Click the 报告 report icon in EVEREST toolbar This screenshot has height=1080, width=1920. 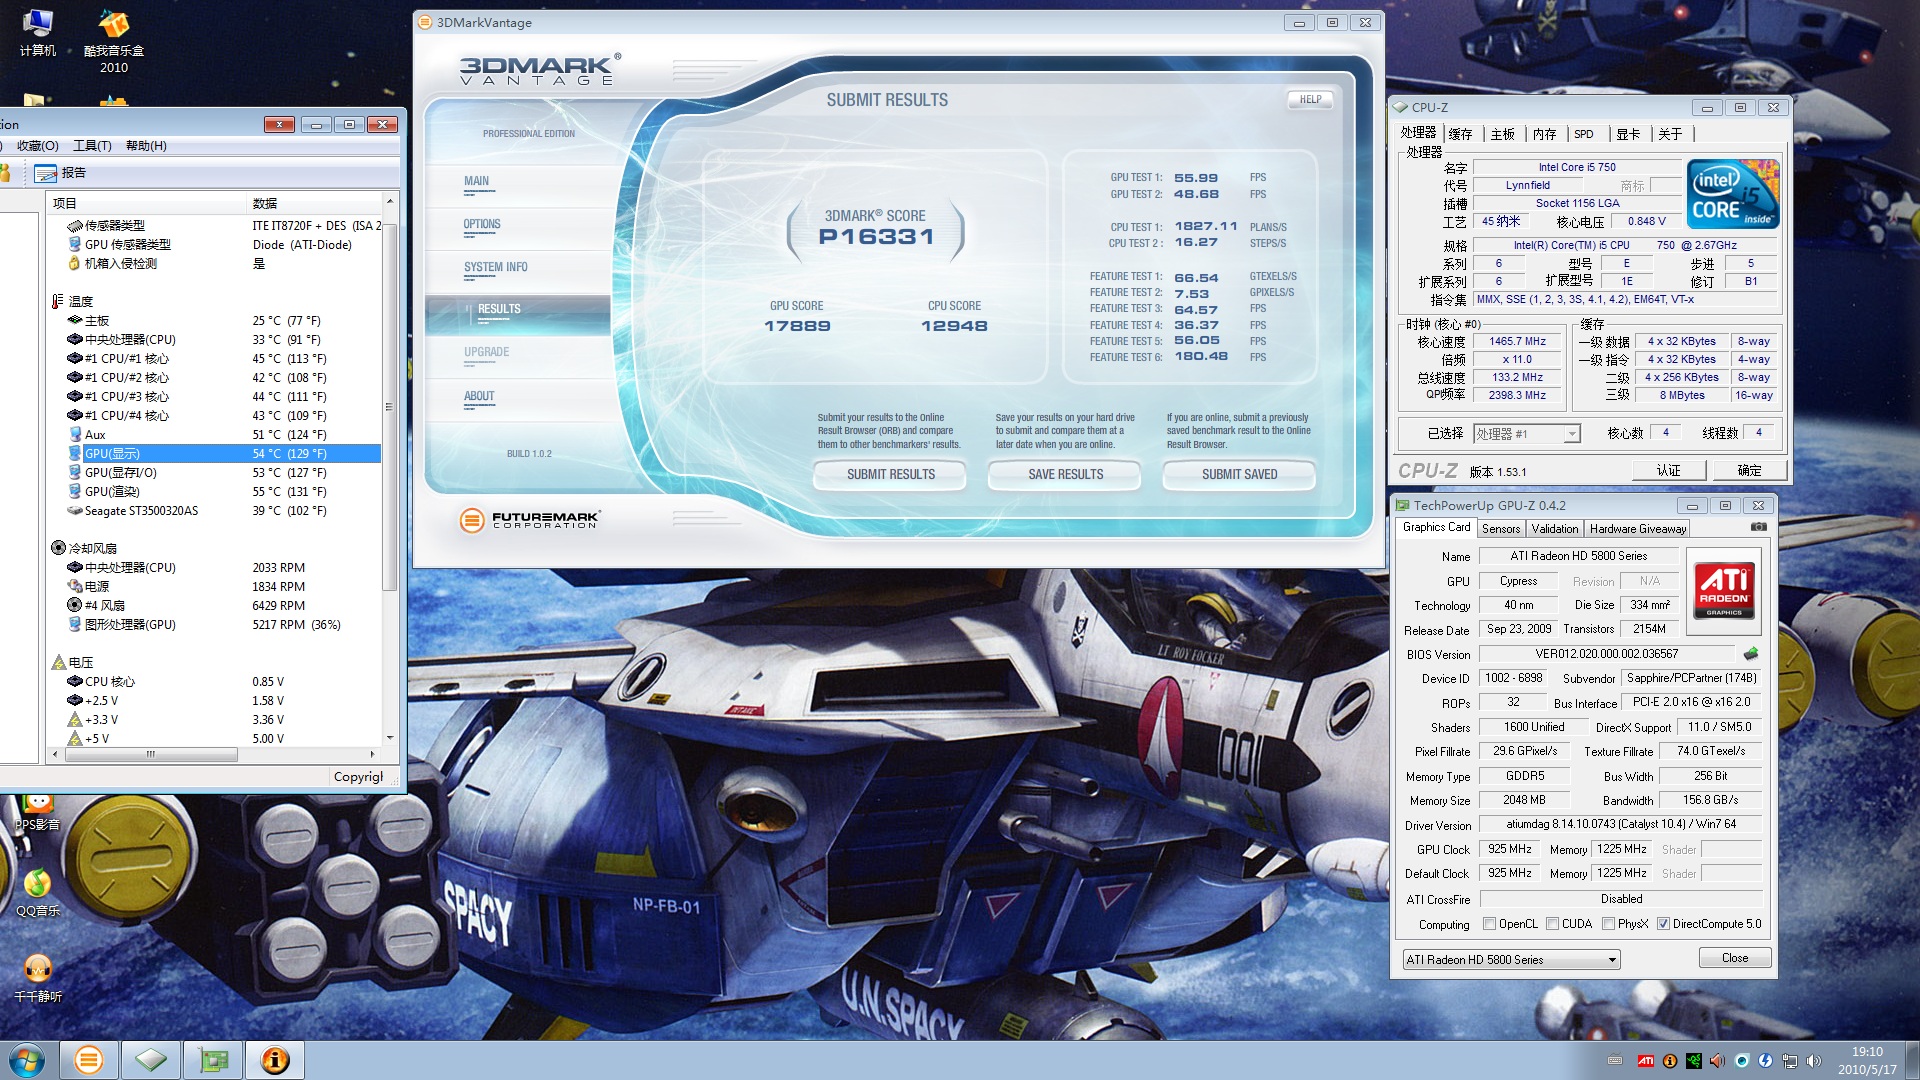pos(46,173)
